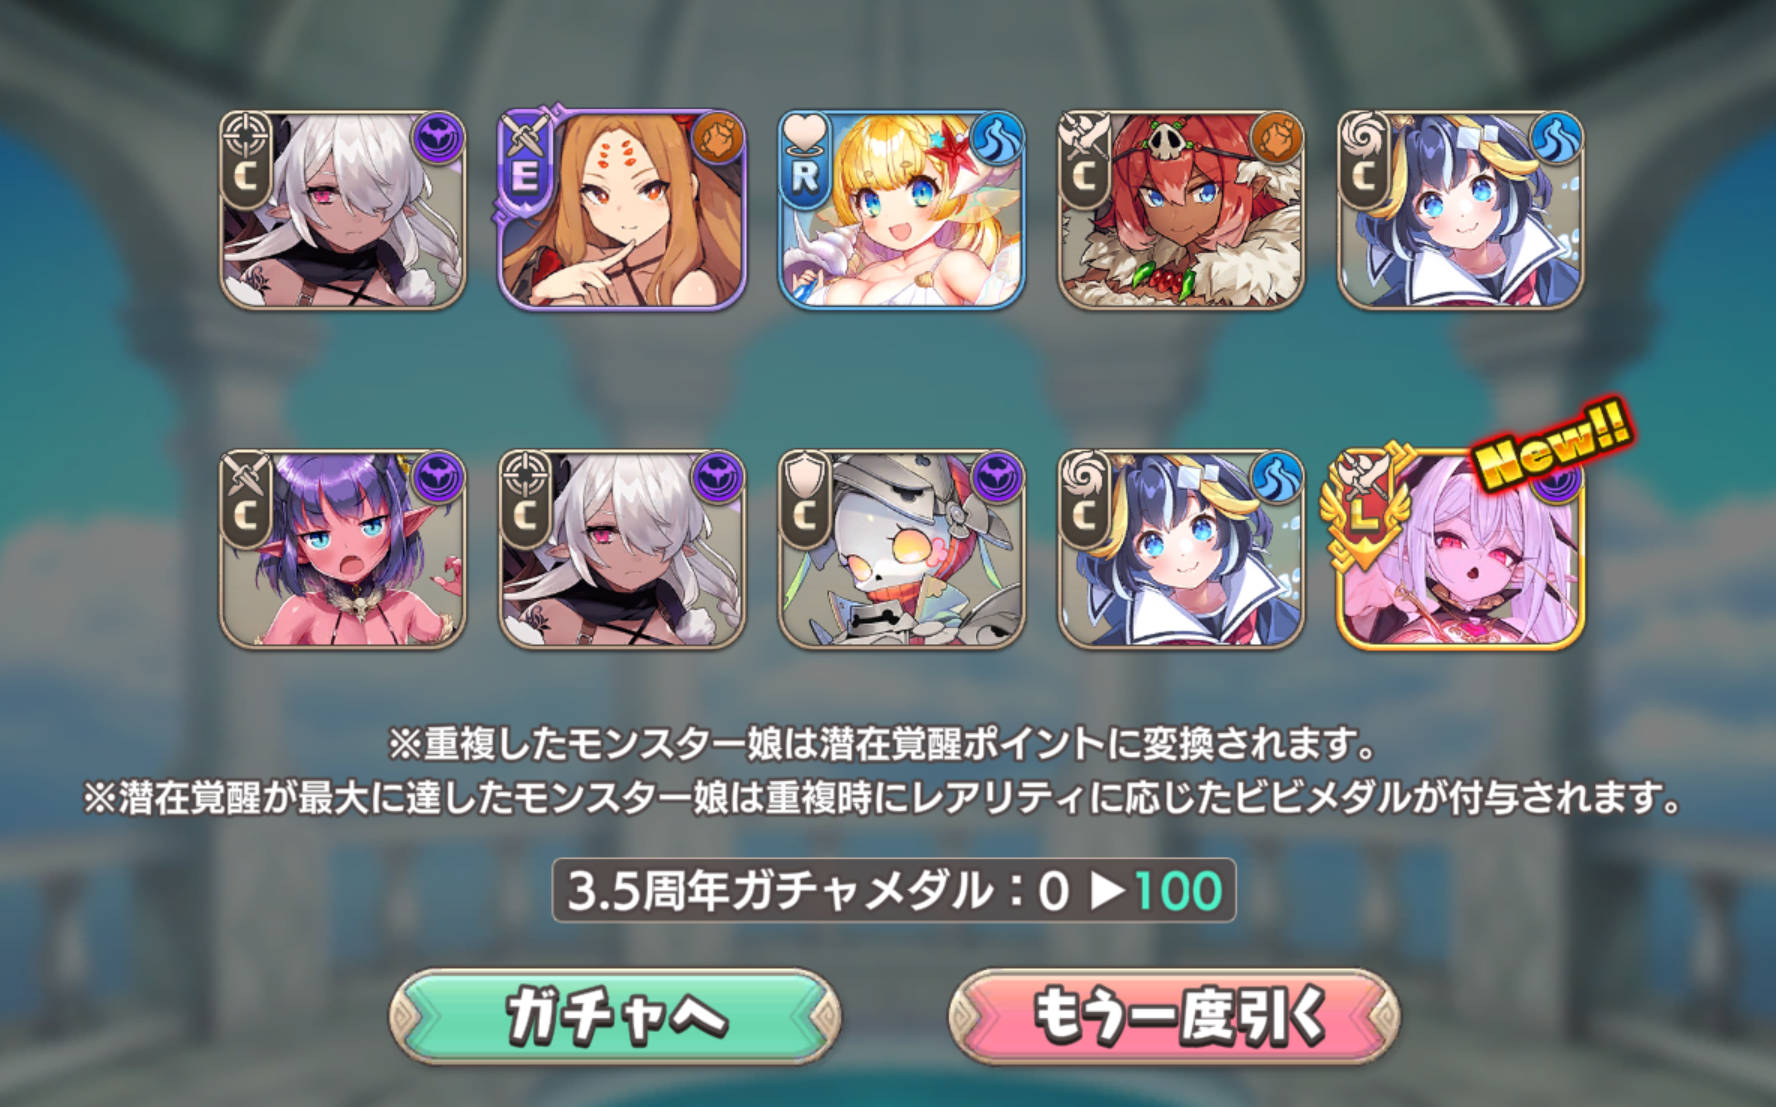Click the crossed swords icon on the demon girl card
1776x1107 pixels.
(245, 470)
